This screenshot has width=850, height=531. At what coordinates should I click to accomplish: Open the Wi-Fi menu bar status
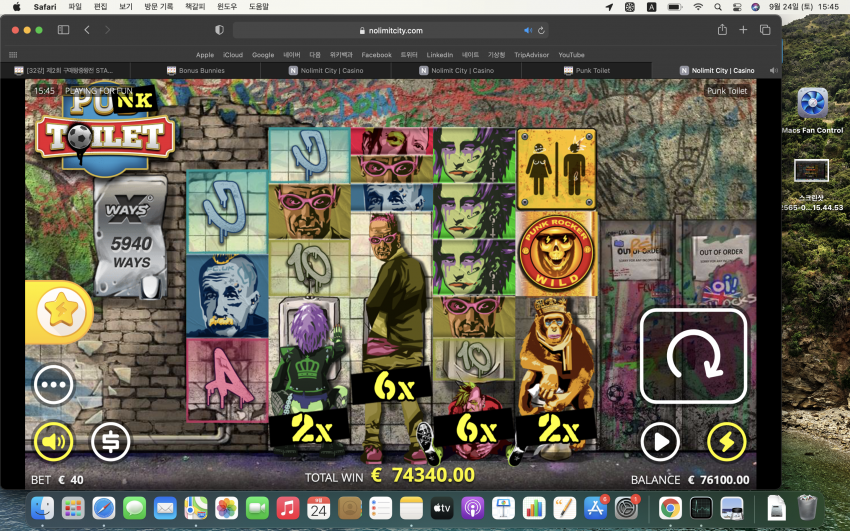[x=698, y=7]
